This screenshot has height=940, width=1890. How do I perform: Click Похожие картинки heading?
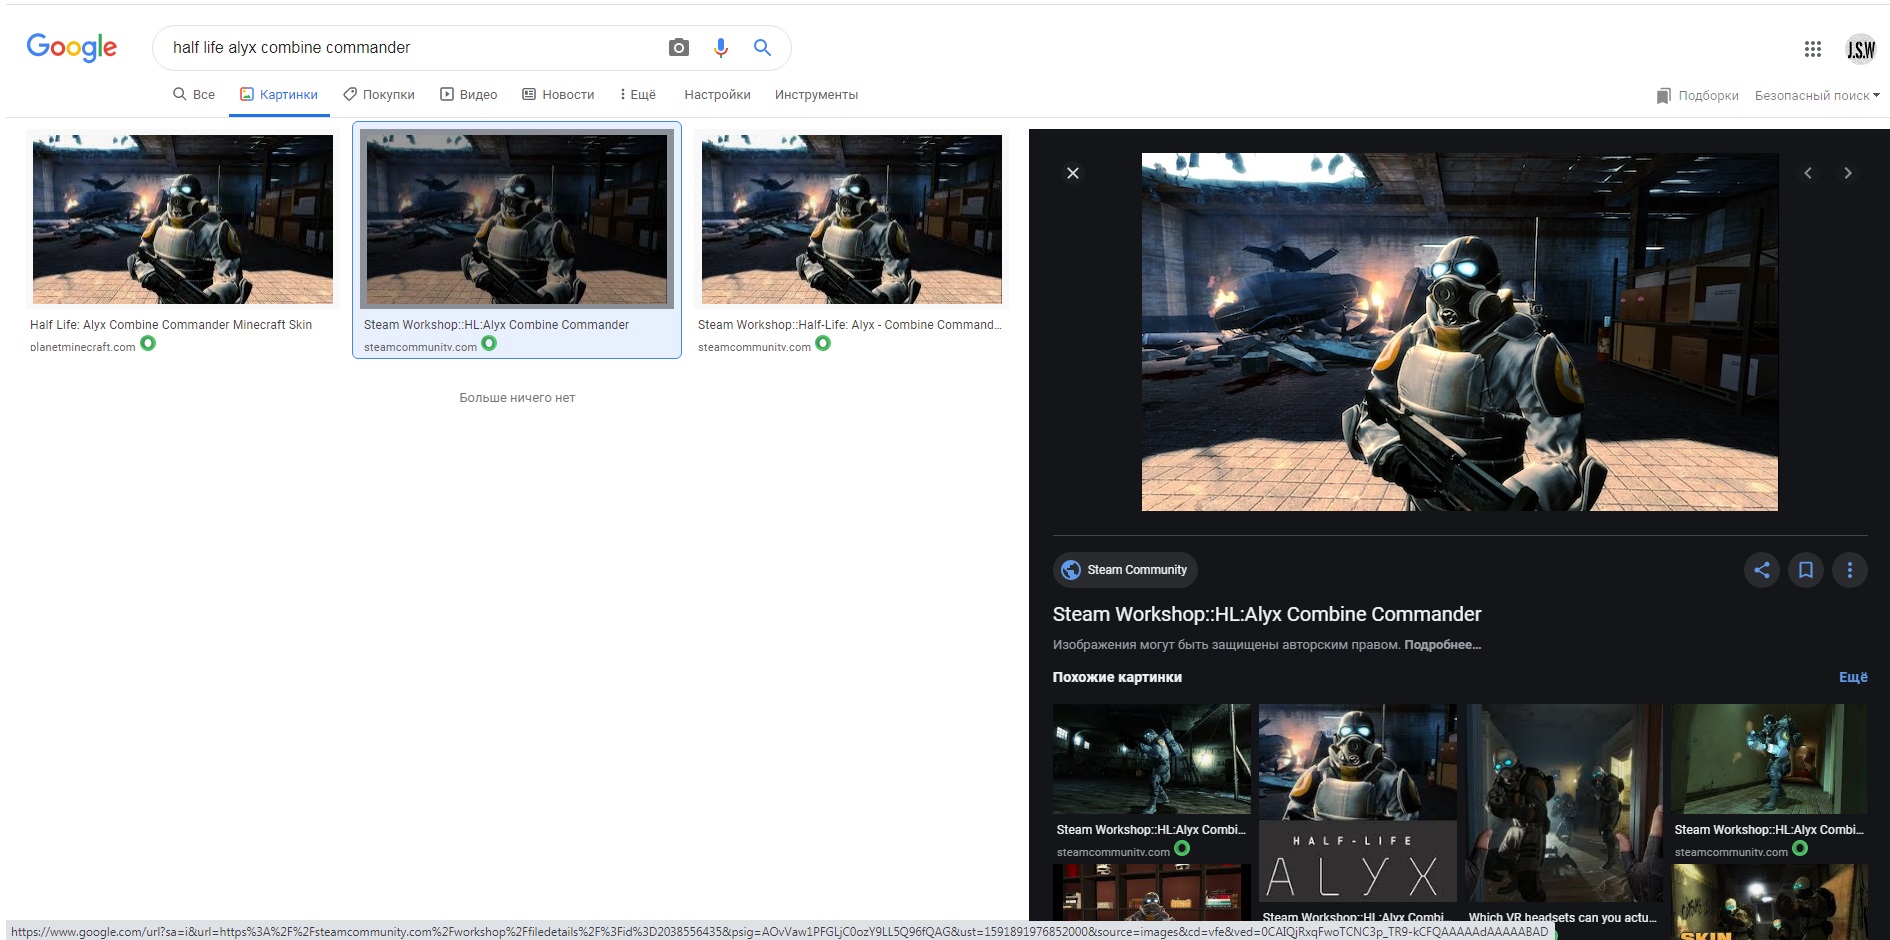pyautogui.click(x=1117, y=677)
